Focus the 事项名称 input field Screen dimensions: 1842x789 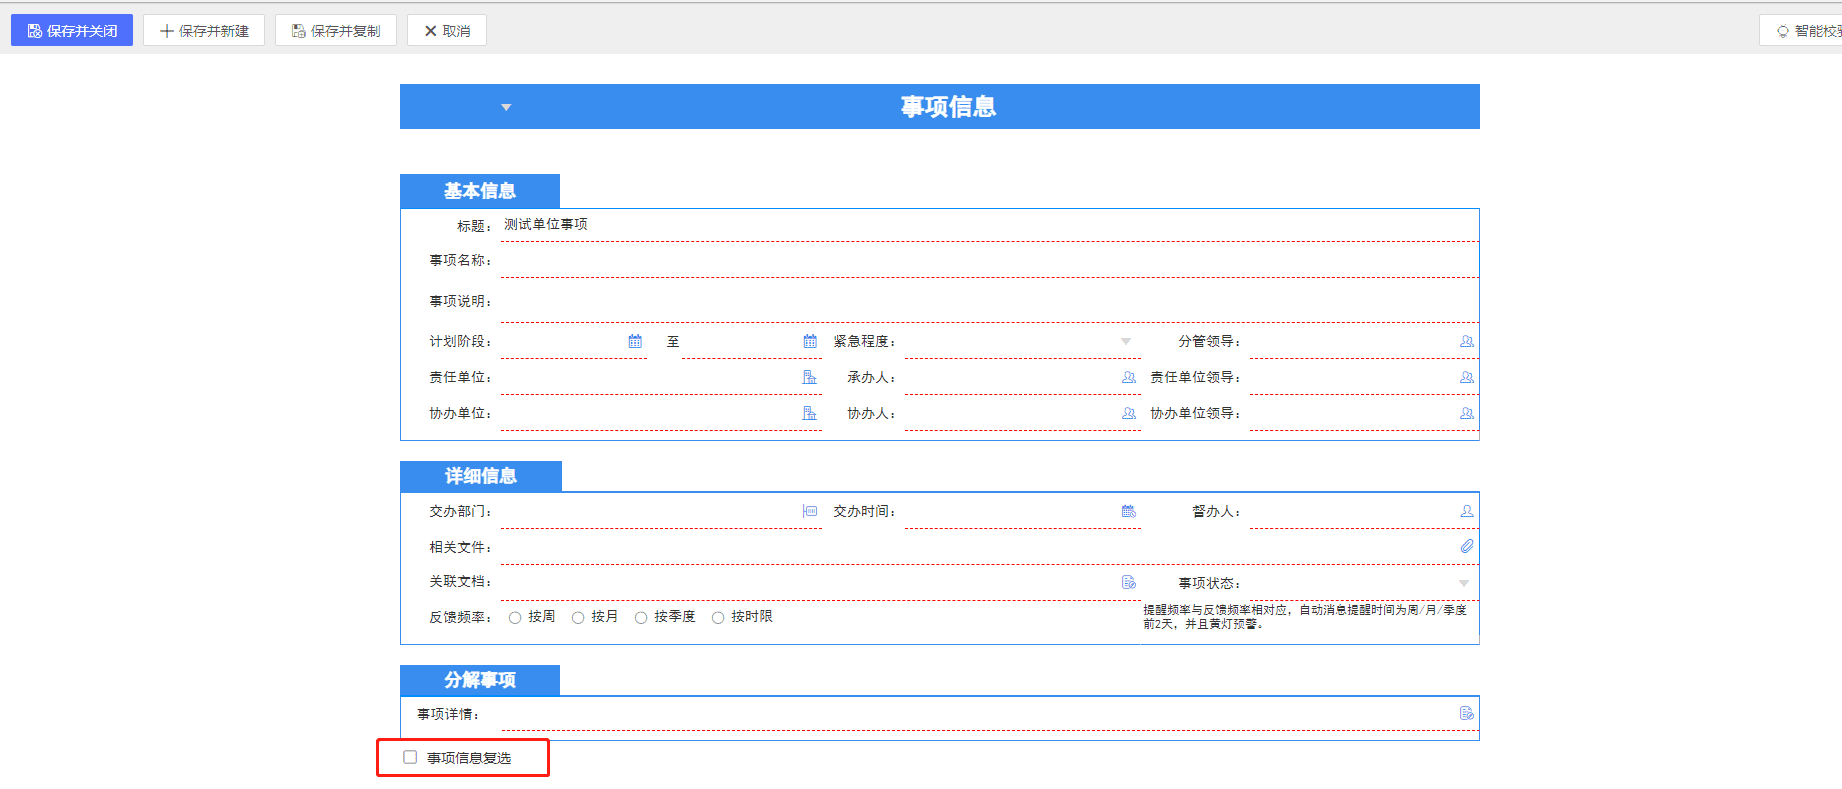point(989,261)
